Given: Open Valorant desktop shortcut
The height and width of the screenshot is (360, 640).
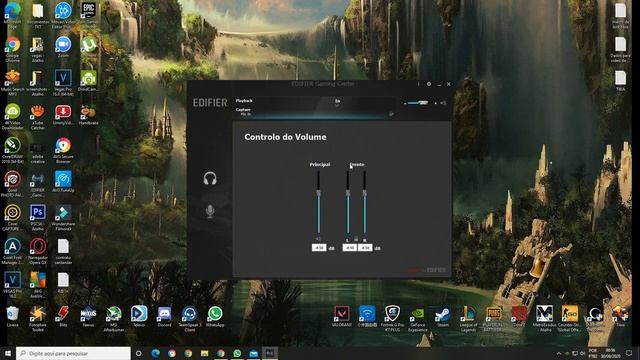Looking at the screenshot, I should tap(342, 317).
